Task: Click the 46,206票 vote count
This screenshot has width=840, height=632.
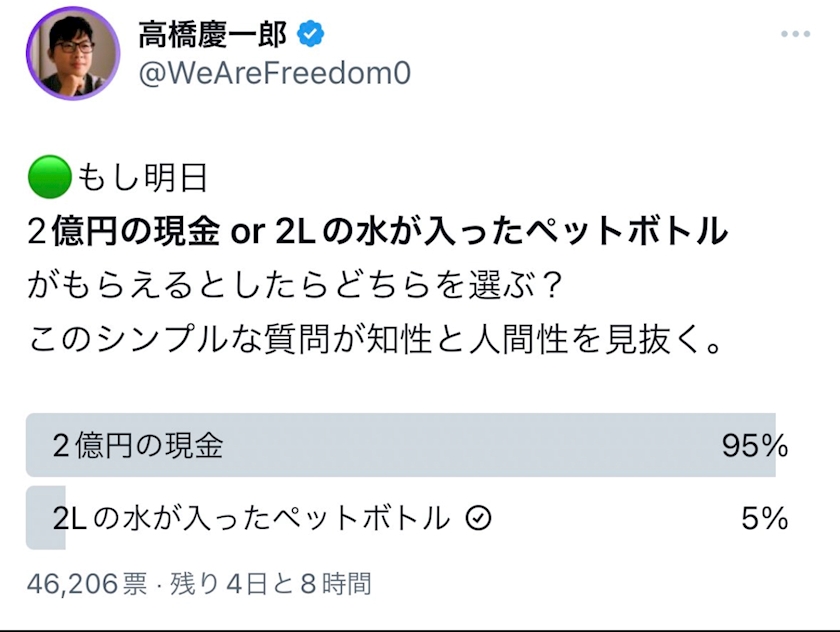Action: [87, 583]
